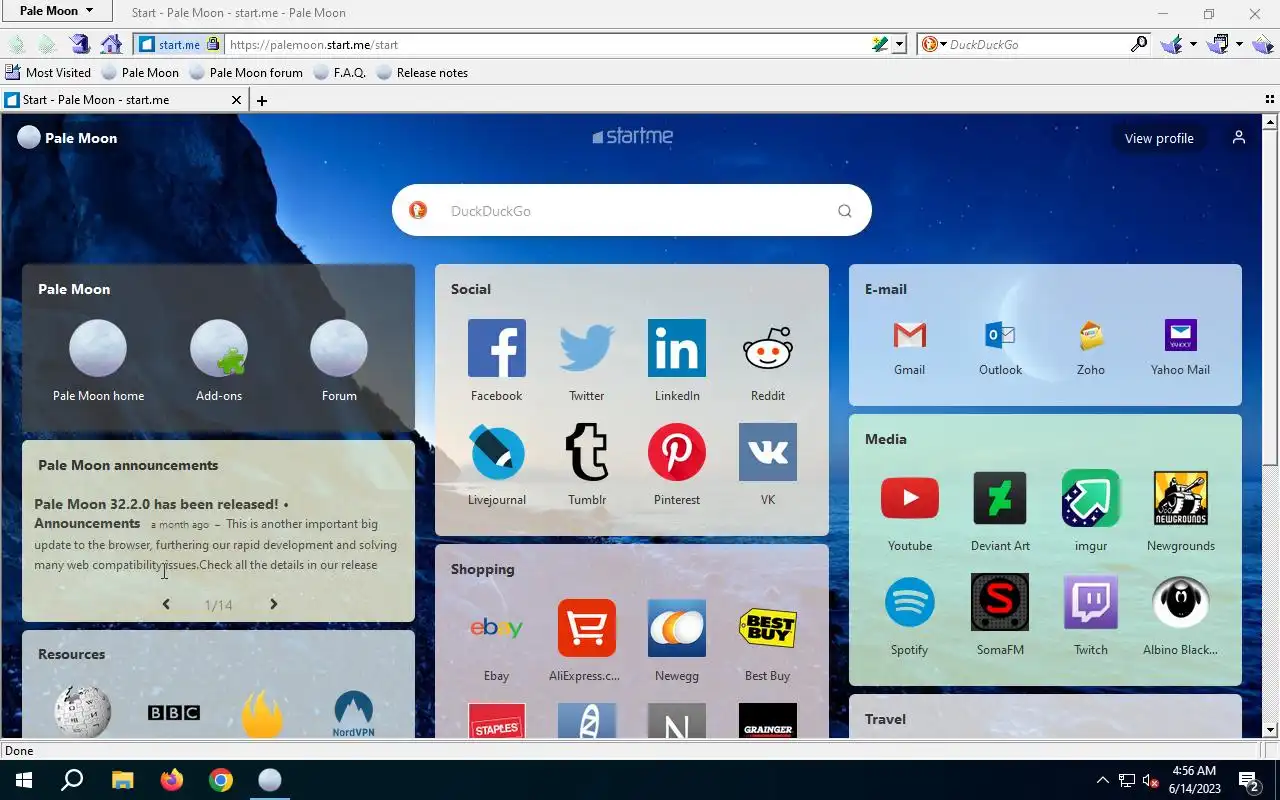1280x800 pixels.
Task: Open the Zoho mail icon
Action: click(x=1091, y=335)
